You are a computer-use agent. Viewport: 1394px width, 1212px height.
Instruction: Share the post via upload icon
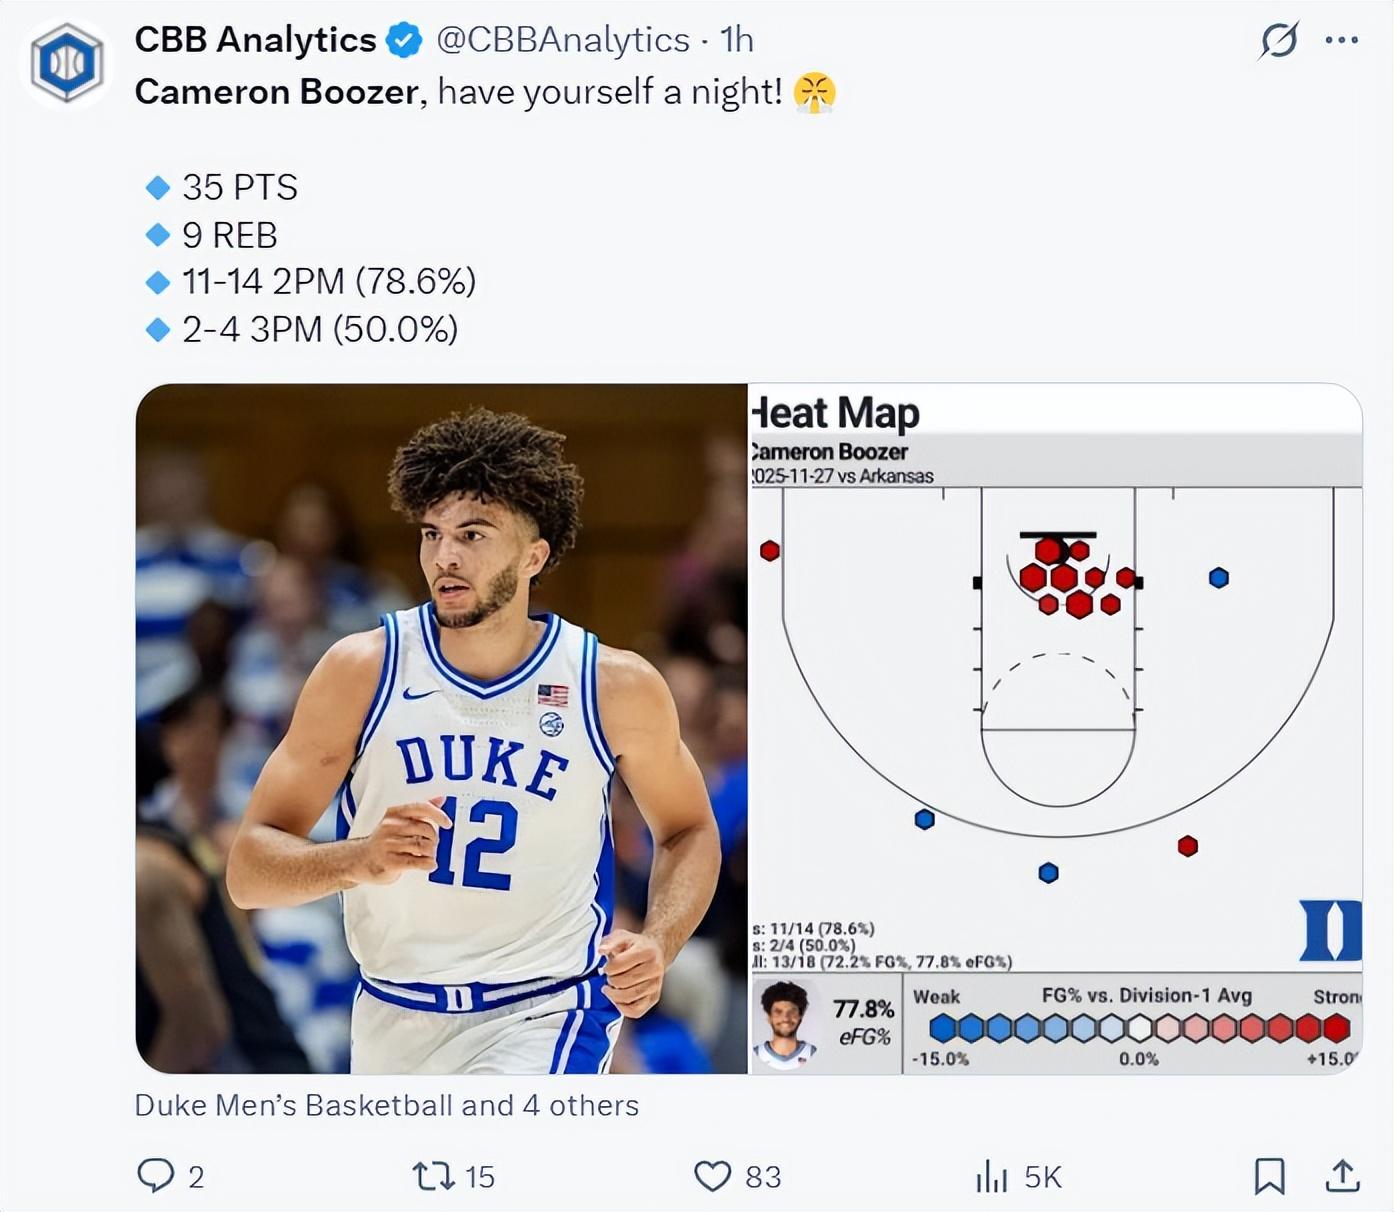1342,1176
